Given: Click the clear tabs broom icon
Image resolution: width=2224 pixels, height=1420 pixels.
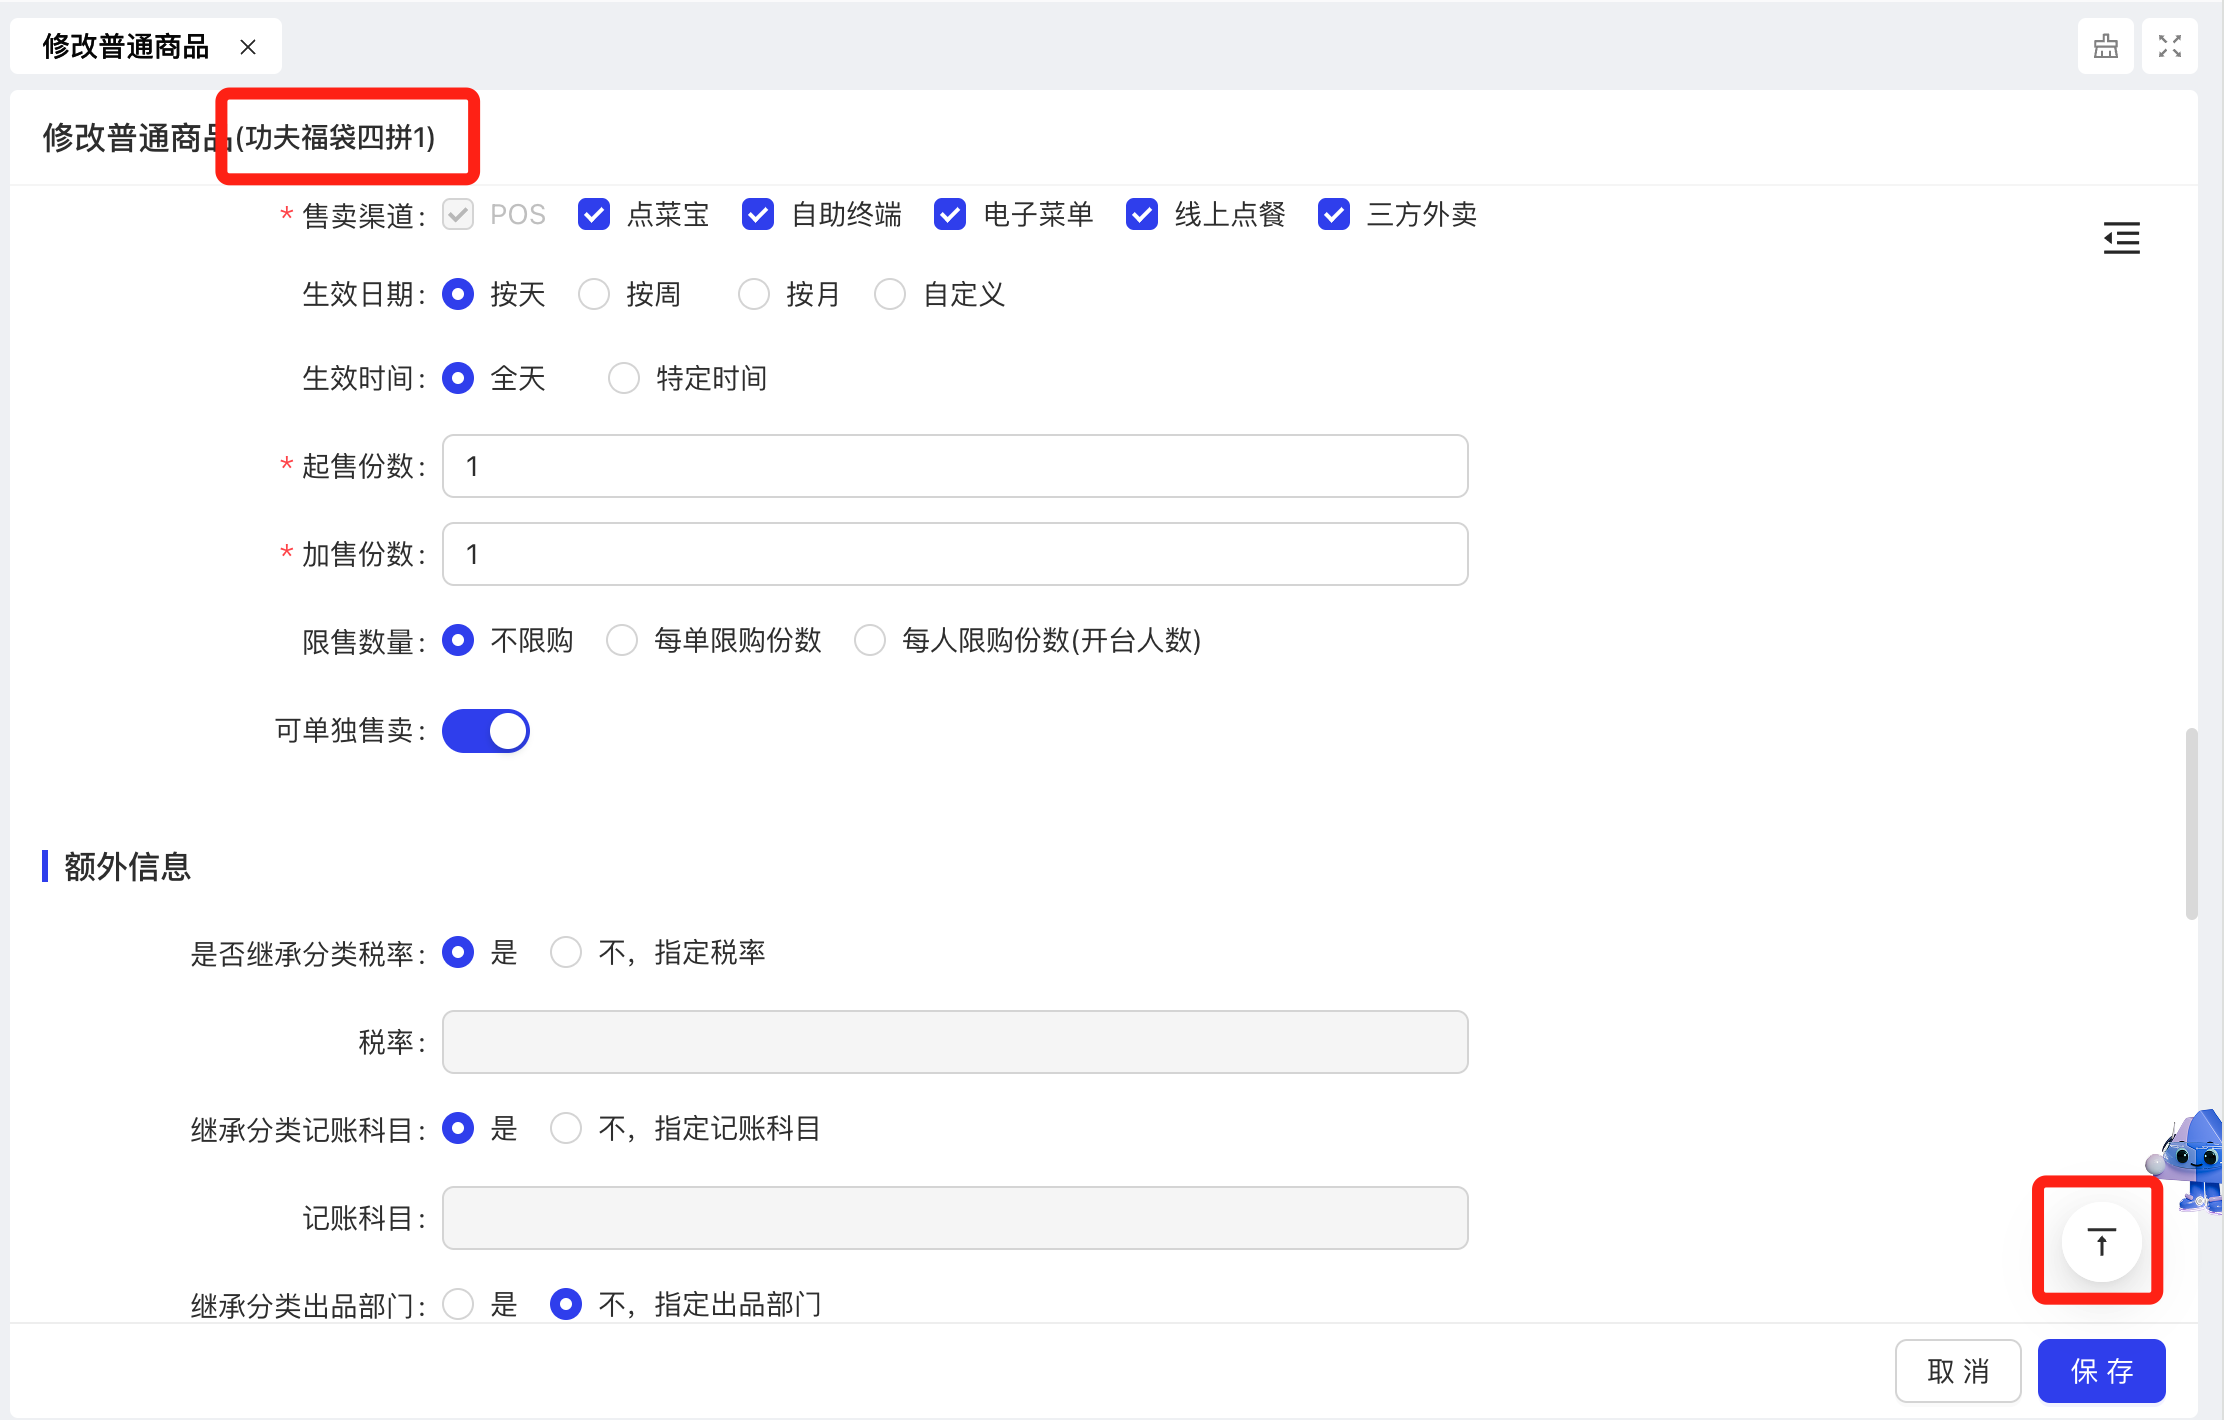Looking at the screenshot, I should (x=2105, y=46).
